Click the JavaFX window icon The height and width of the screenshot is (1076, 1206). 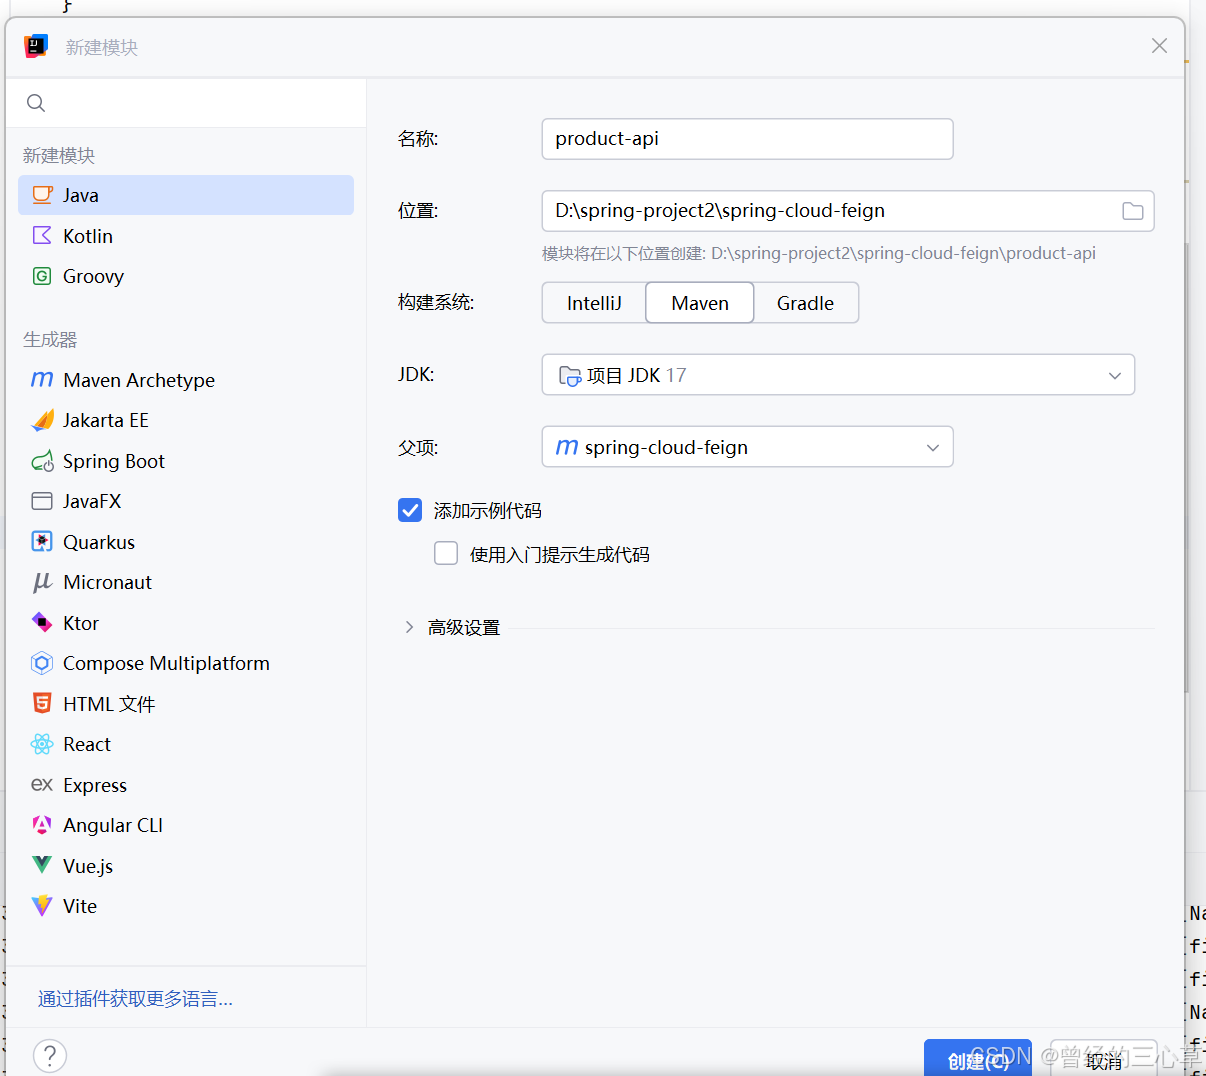(x=42, y=501)
